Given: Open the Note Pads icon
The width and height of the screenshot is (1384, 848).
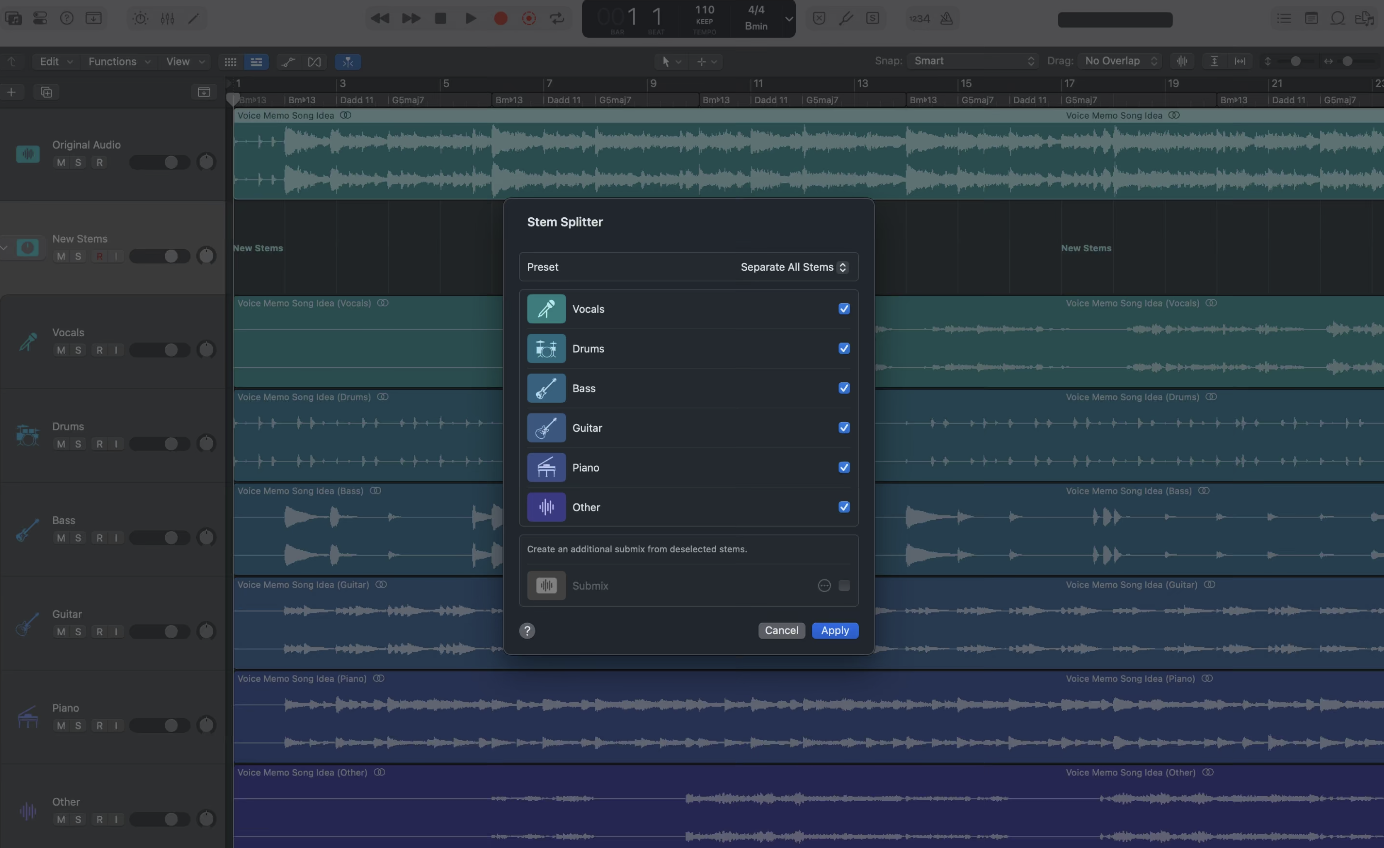Looking at the screenshot, I should coord(1311,18).
